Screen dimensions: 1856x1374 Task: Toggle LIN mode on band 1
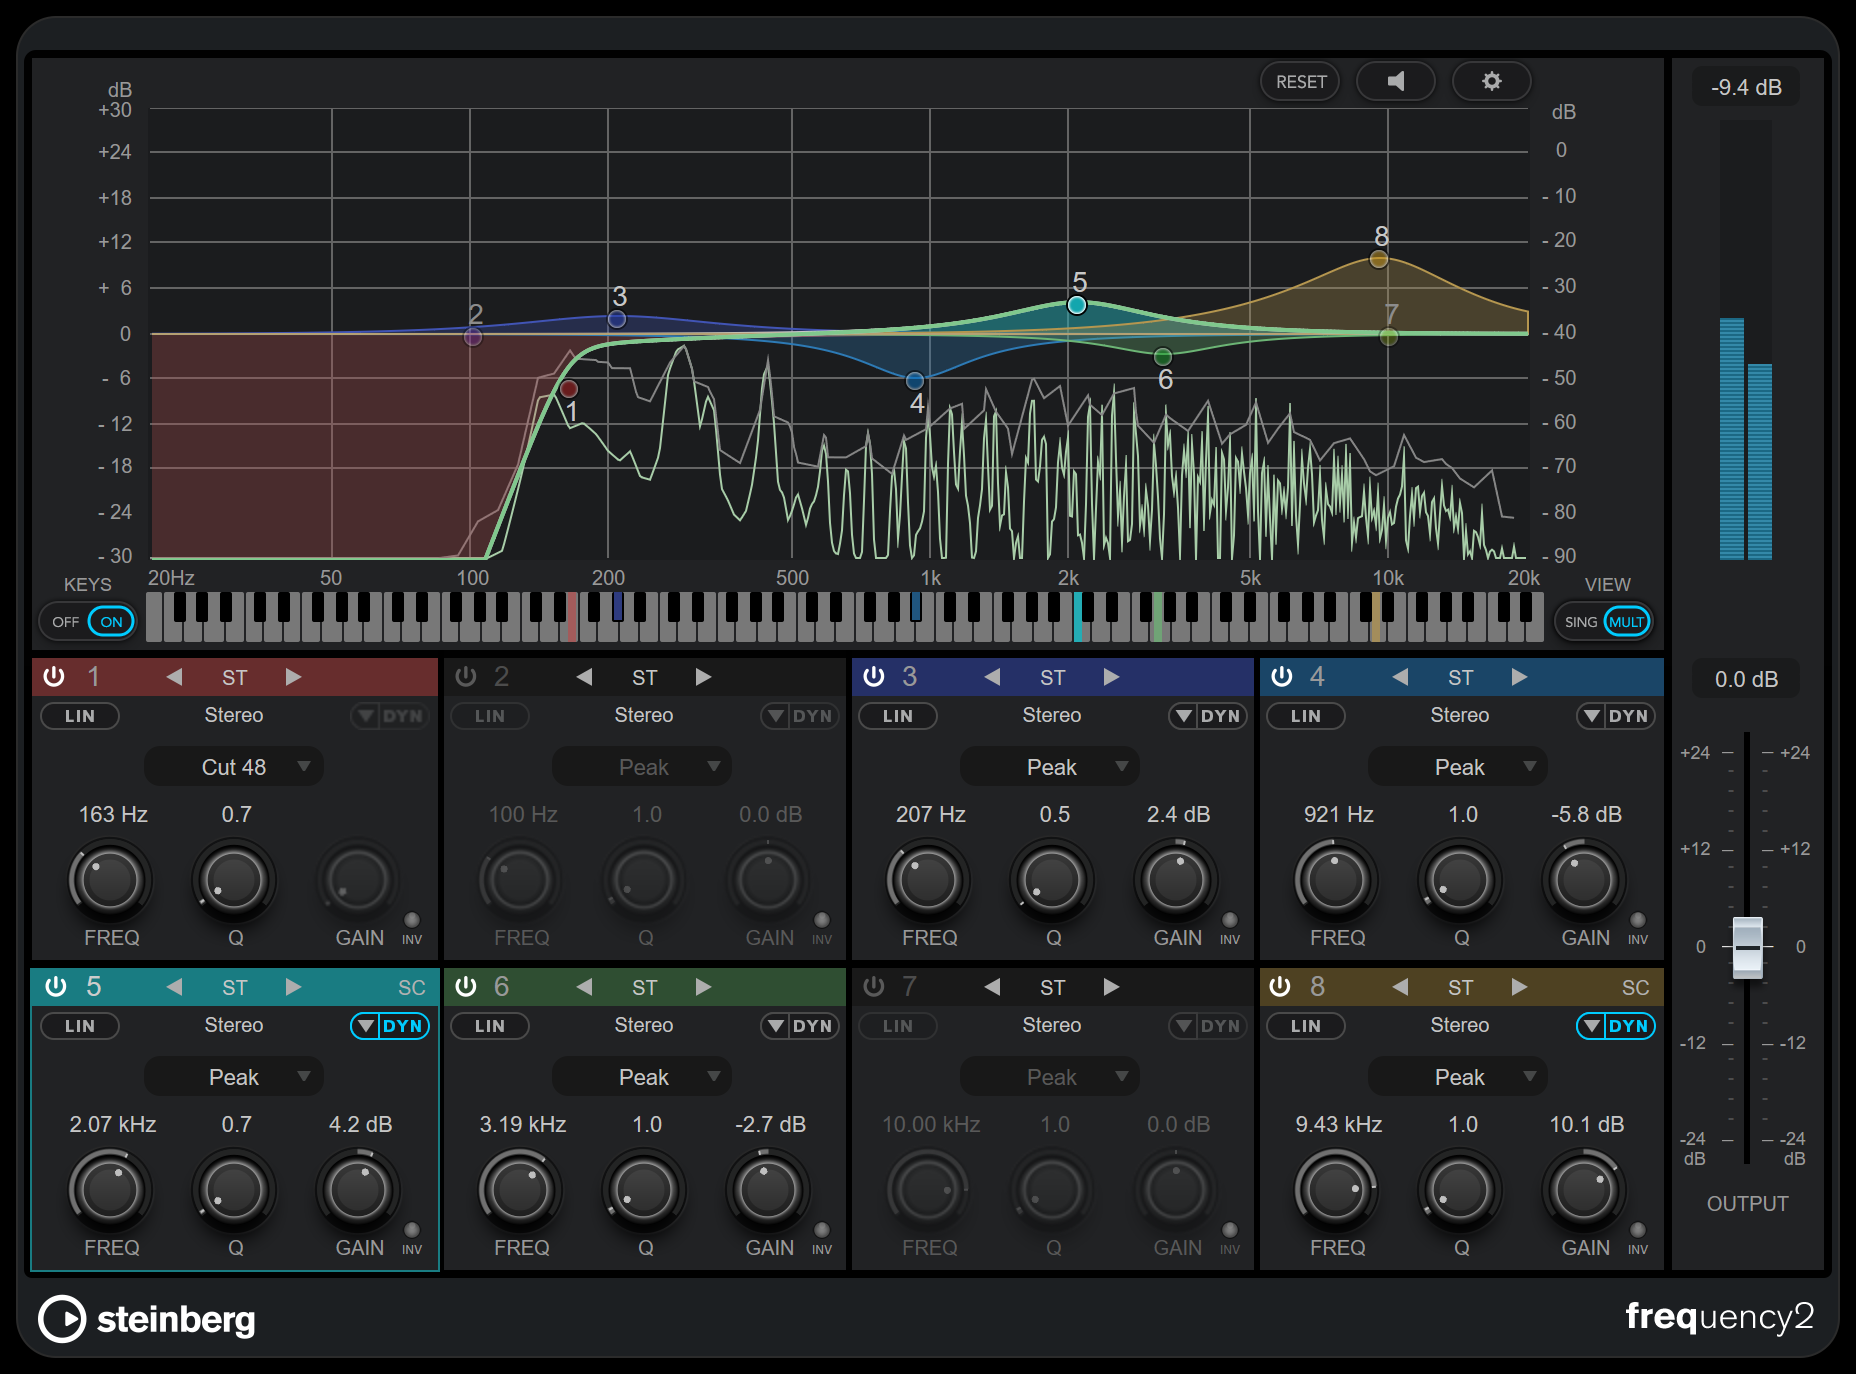(x=80, y=716)
